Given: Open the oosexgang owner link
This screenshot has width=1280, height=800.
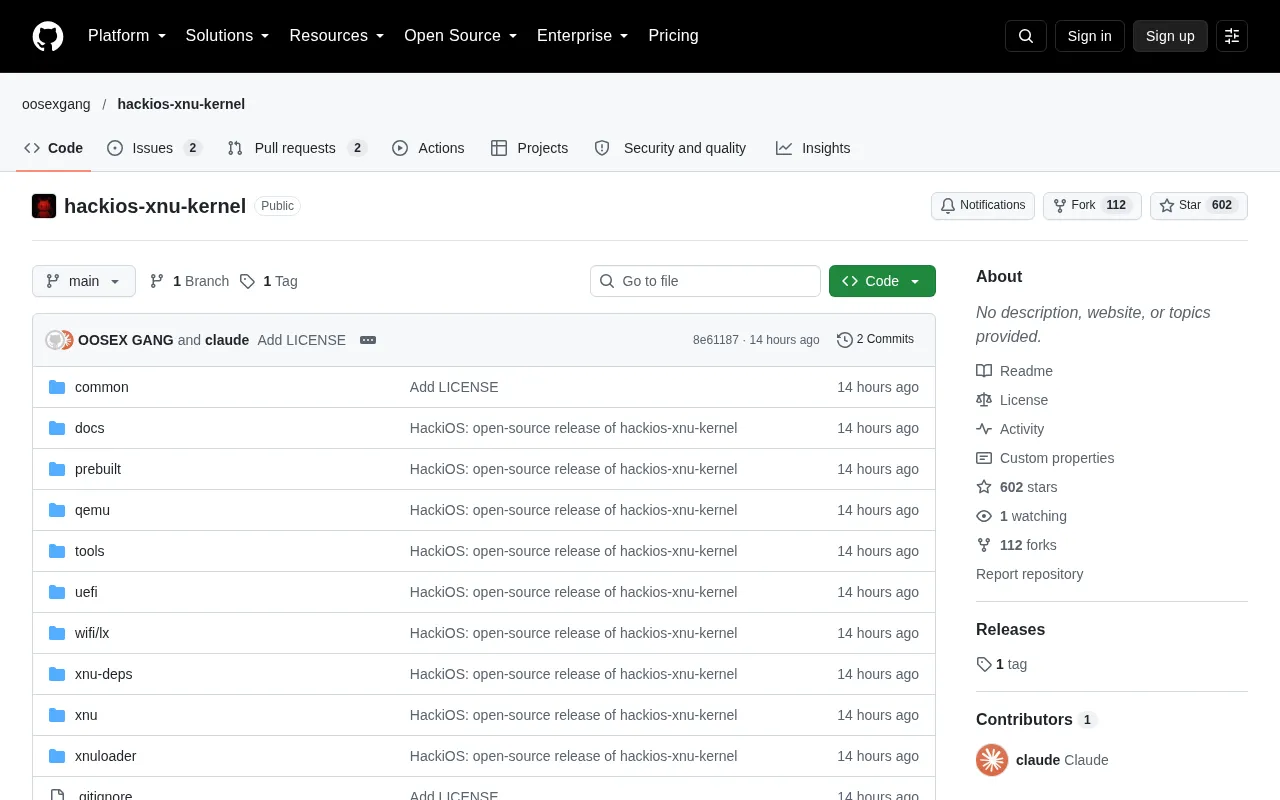Looking at the screenshot, I should click(x=56, y=104).
